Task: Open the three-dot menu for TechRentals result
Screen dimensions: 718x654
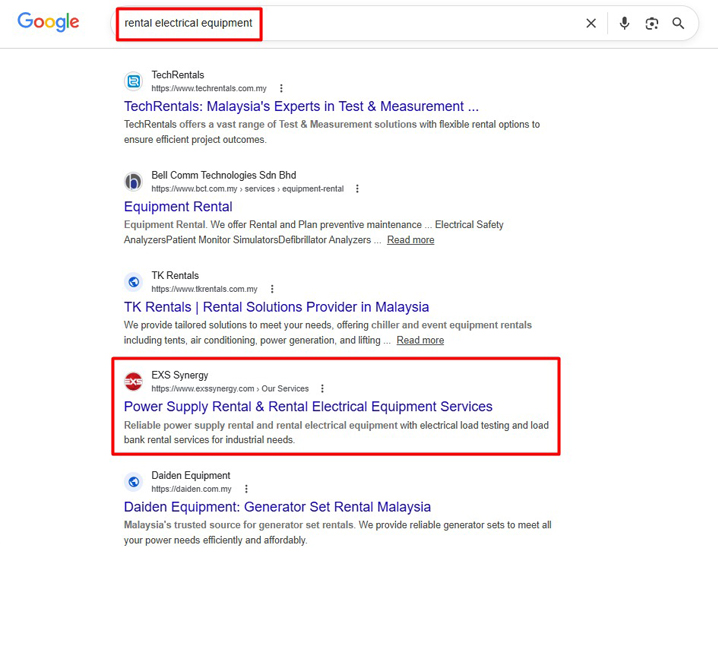Action: click(281, 88)
